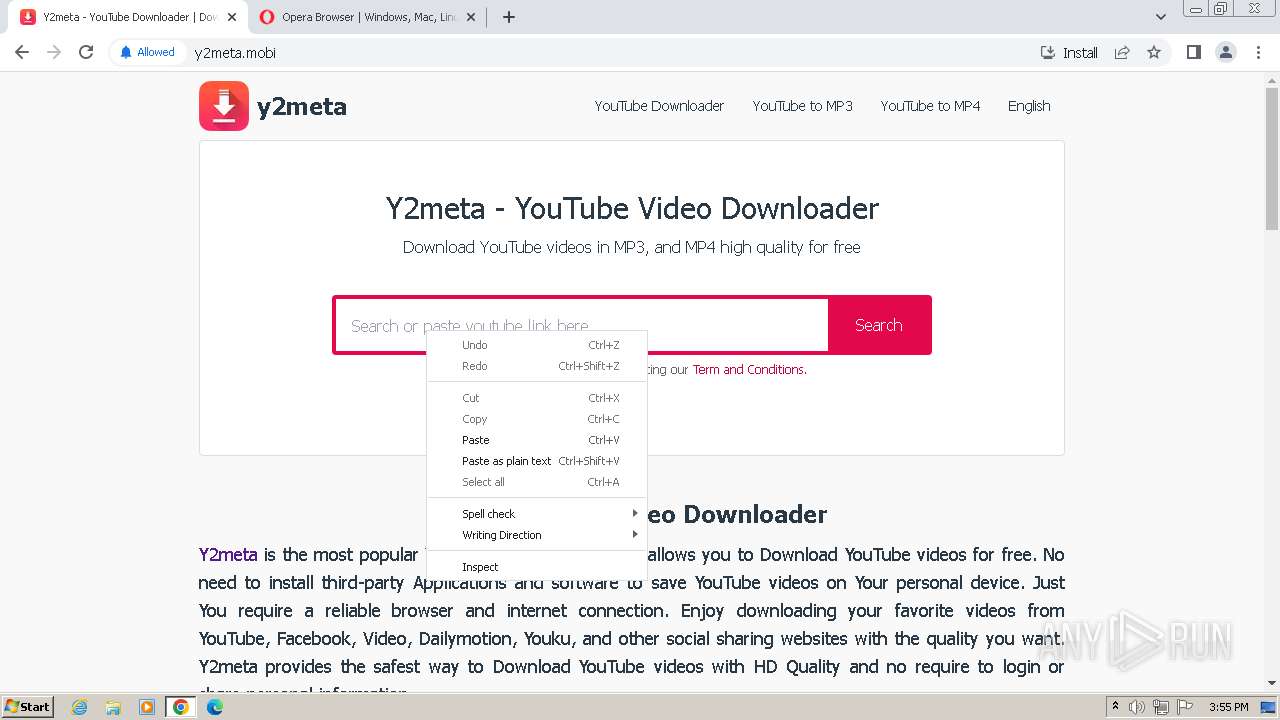Image resolution: width=1280 pixels, height=720 pixels.
Task: Open YouTube to MP4 nav link
Action: pyautogui.click(x=930, y=106)
